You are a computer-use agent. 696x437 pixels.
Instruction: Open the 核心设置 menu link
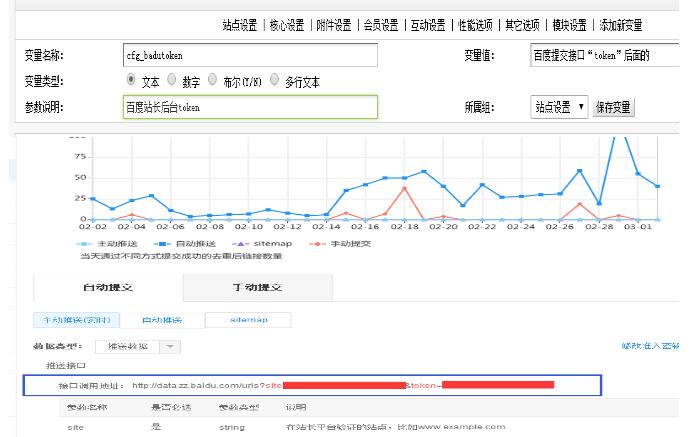pyautogui.click(x=288, y=25)
